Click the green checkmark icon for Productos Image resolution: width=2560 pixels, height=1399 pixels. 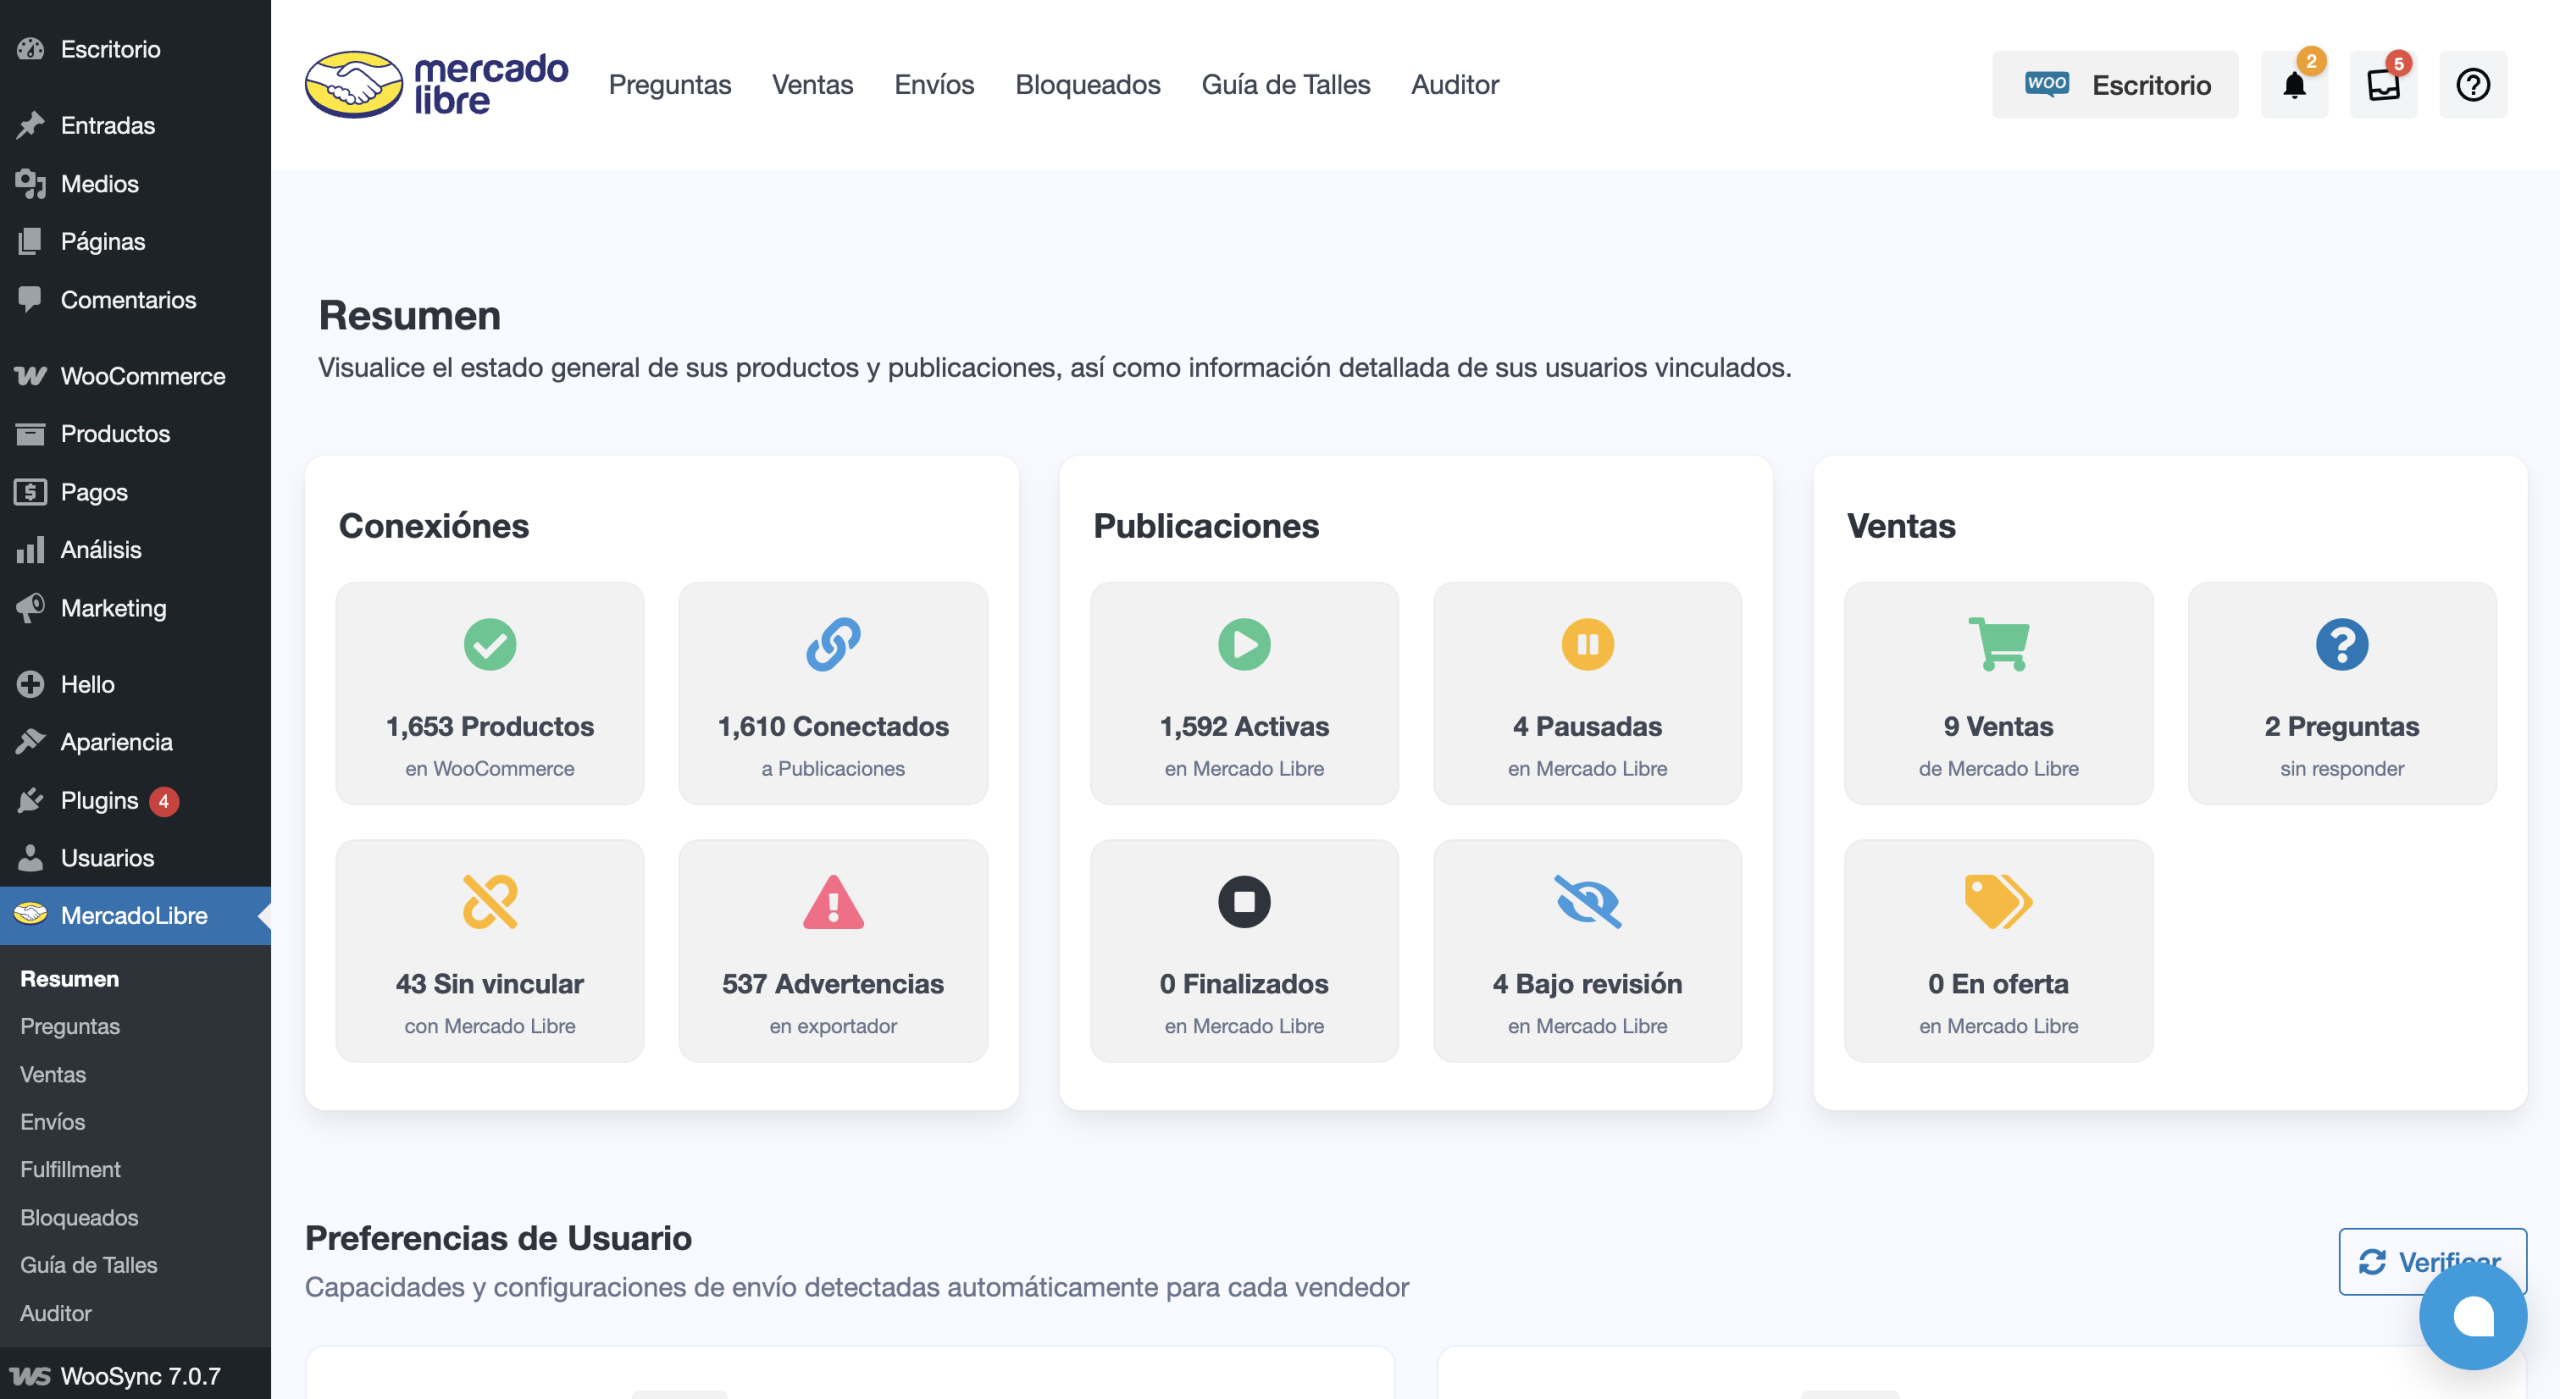(x=490, y=644)
